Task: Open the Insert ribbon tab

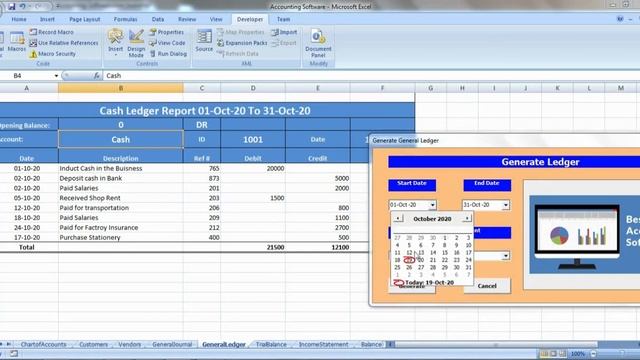Action: [47, 19]
